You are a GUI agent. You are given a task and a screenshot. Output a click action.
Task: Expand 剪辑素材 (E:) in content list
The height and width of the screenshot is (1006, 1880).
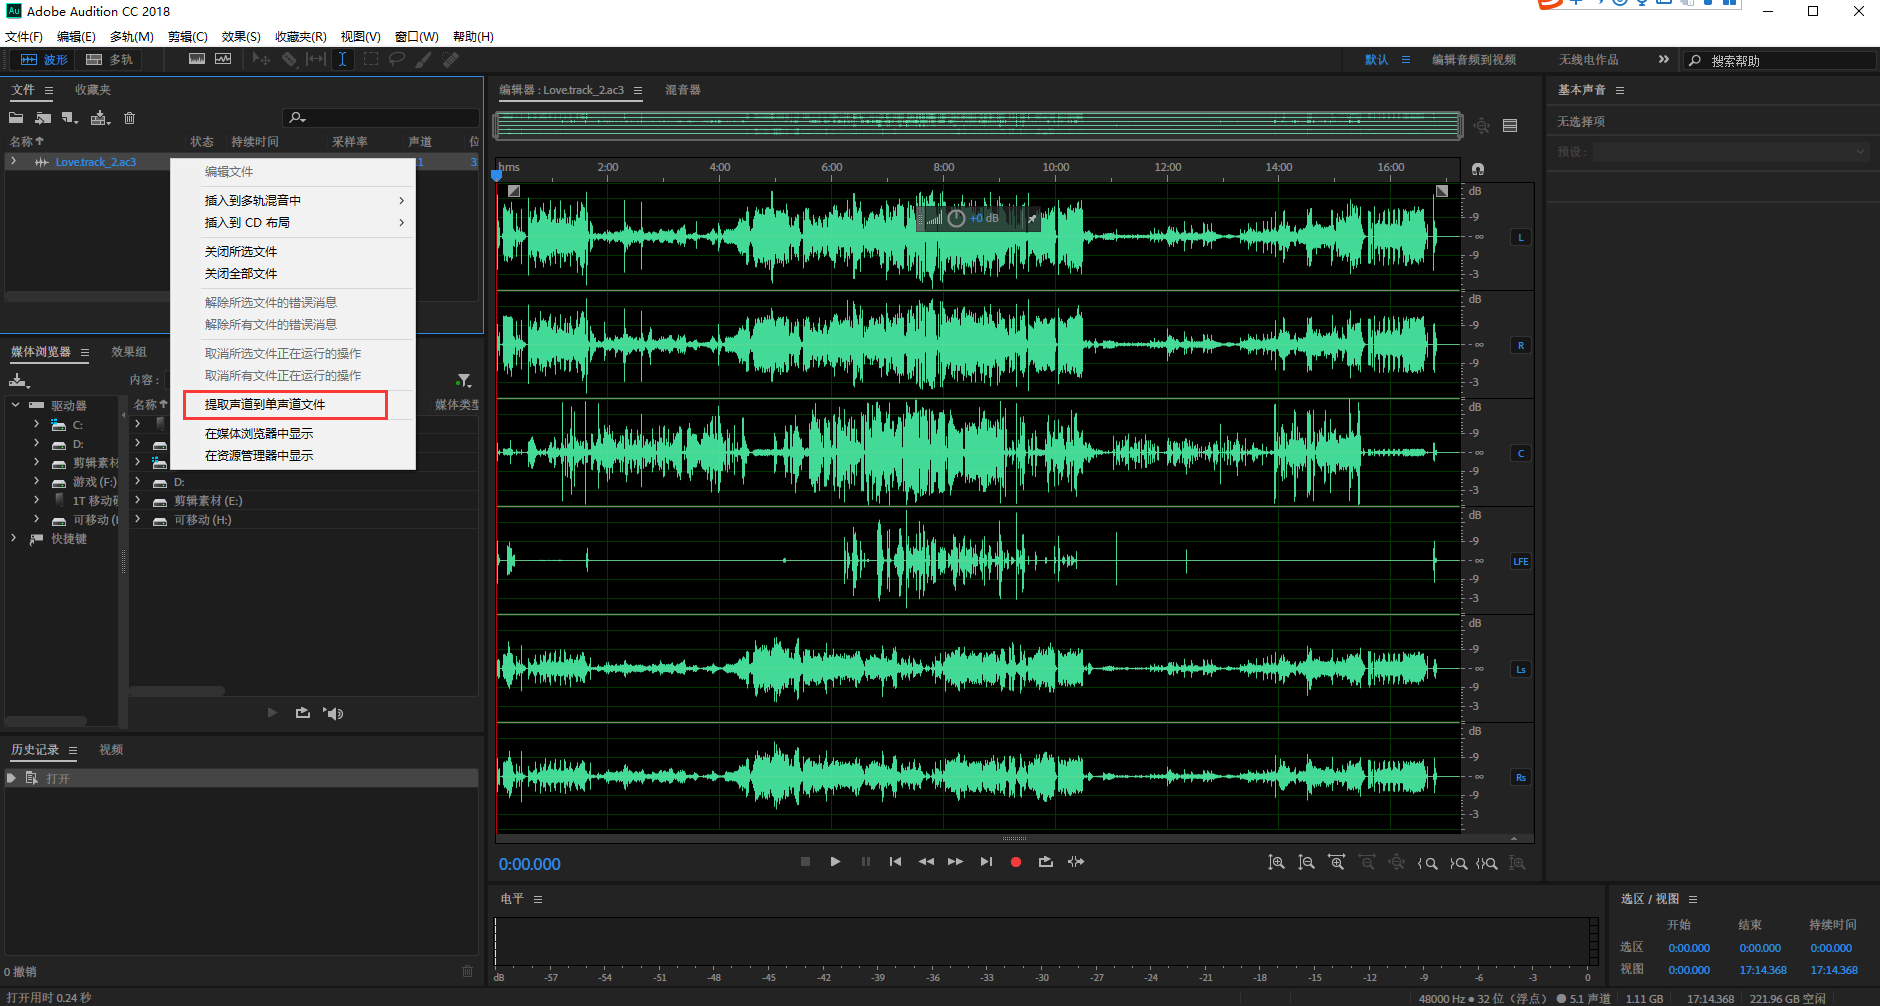point(138,500)
